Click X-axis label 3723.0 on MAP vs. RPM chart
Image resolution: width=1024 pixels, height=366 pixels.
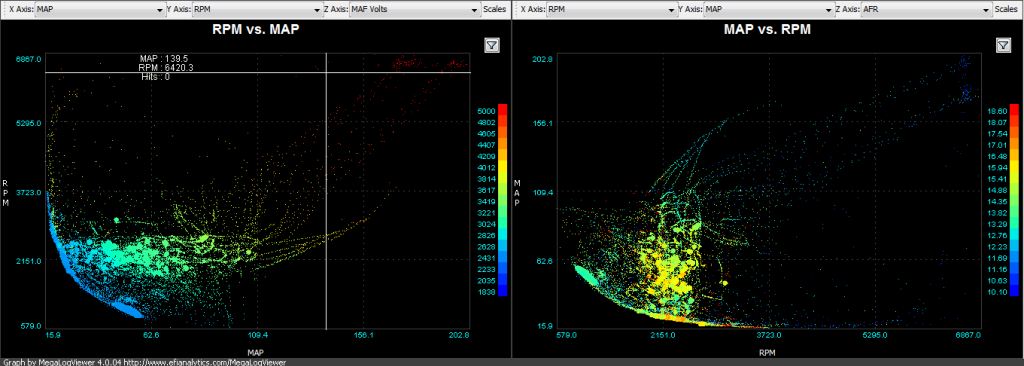769,335
